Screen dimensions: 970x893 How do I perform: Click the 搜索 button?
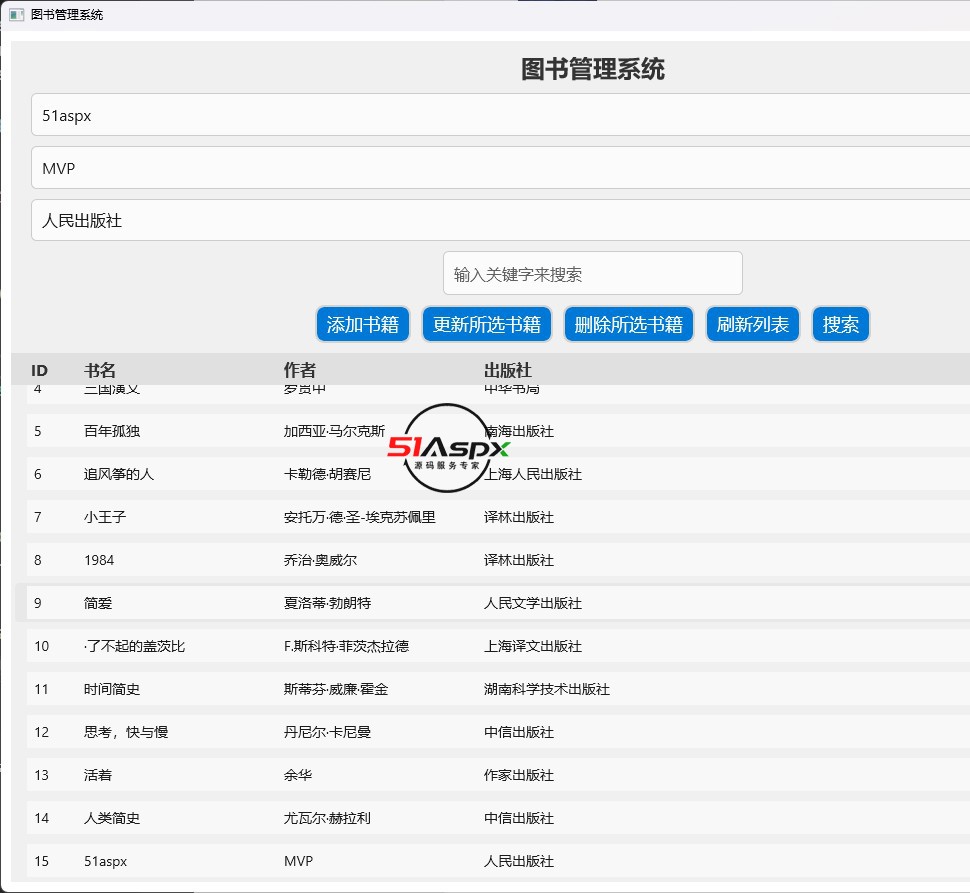tap(840, 324)
